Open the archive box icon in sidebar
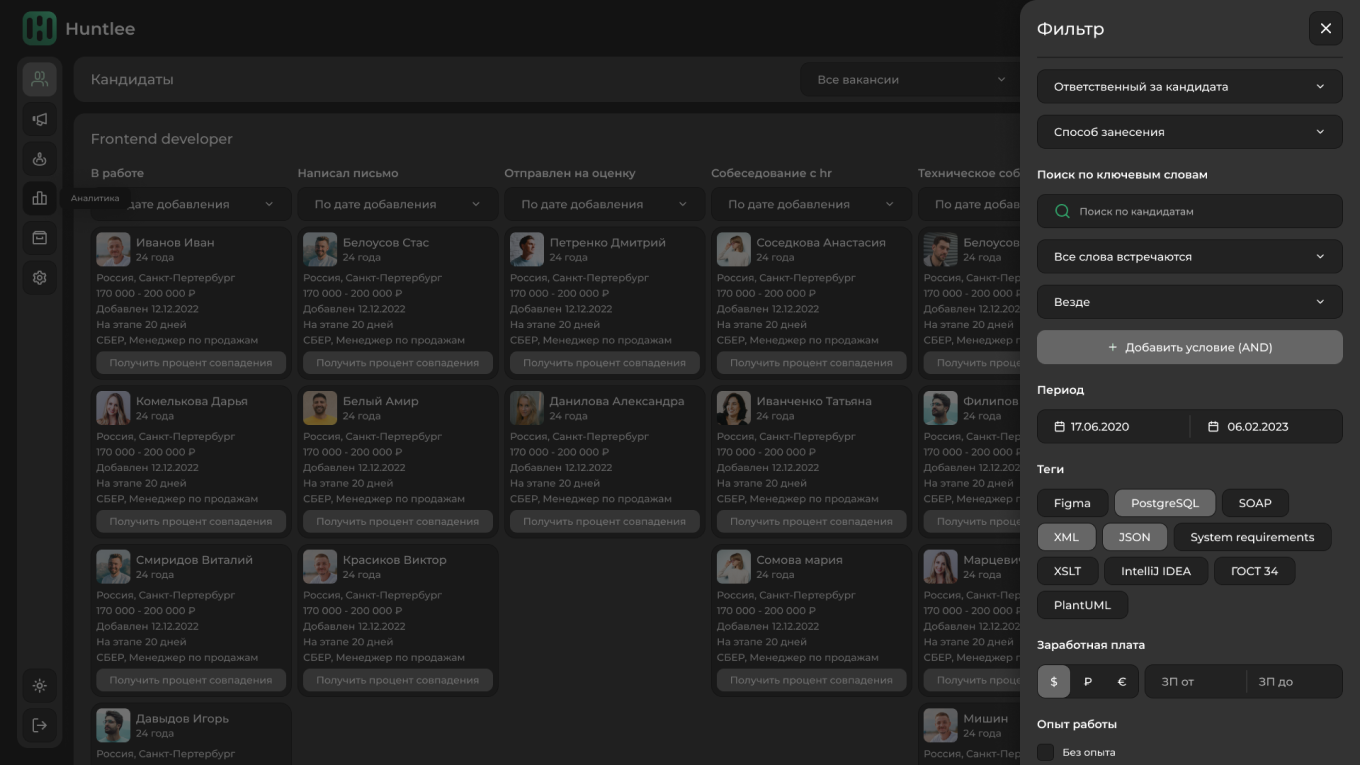Viewport: 1360px width, 765px height. (40, 238)
